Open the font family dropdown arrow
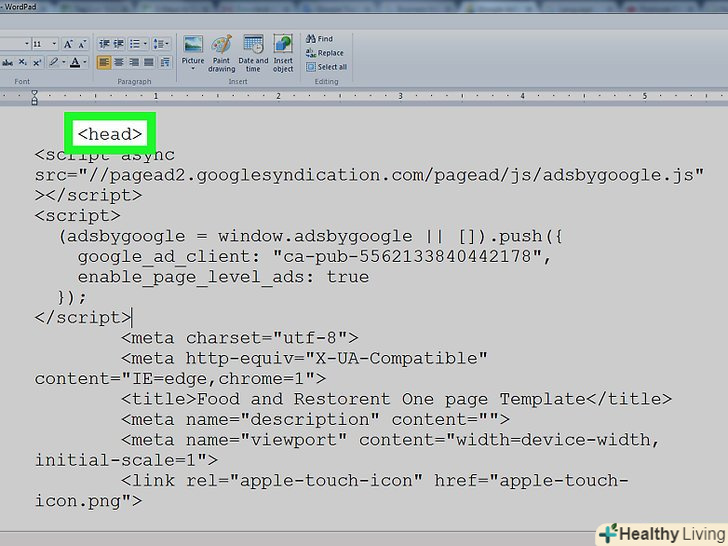 (x=26, y=44)
